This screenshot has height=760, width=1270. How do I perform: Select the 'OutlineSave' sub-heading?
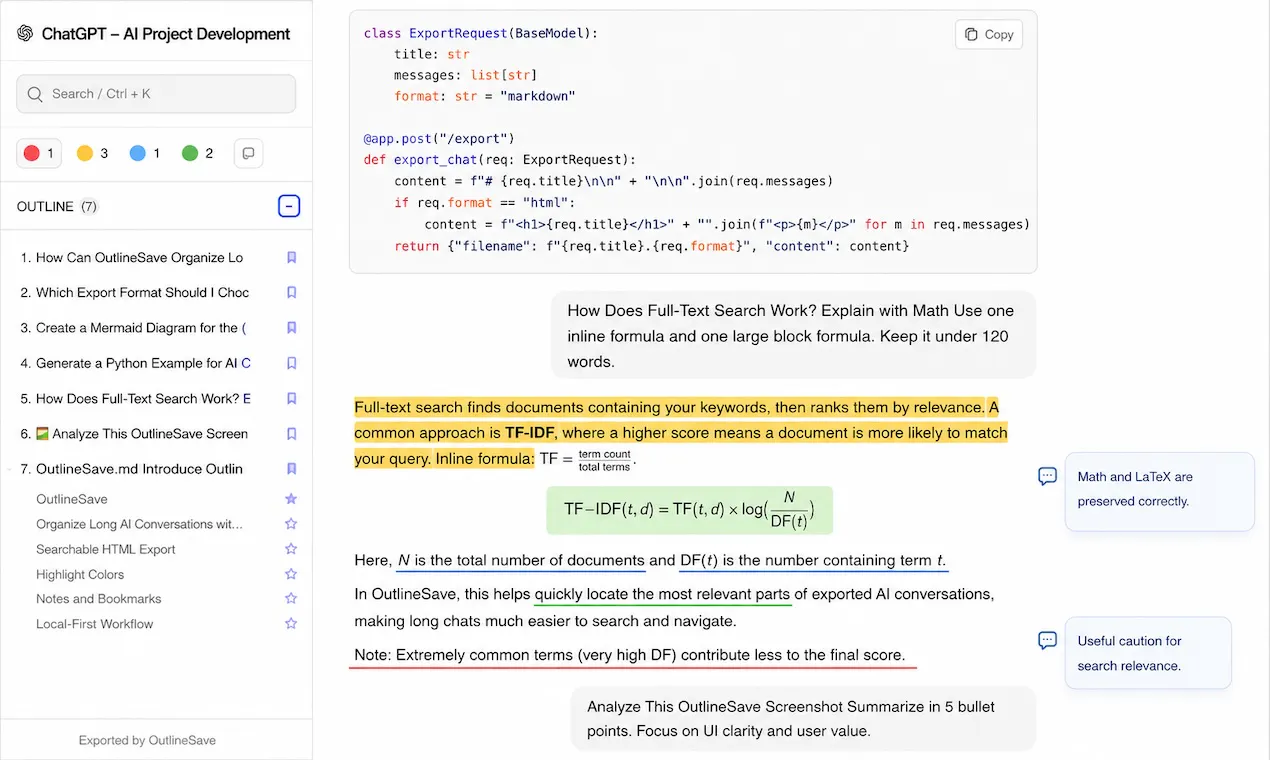coord(72,499)
